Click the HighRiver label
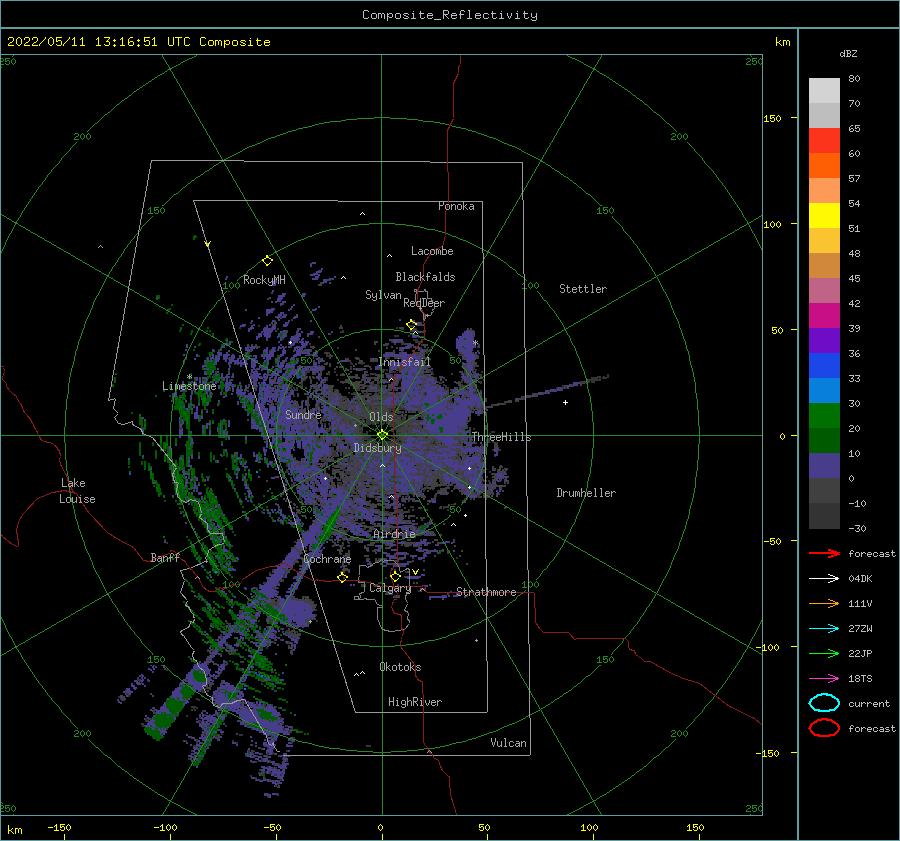The width and height of the screenshot is (900, 841). (415, 702)
